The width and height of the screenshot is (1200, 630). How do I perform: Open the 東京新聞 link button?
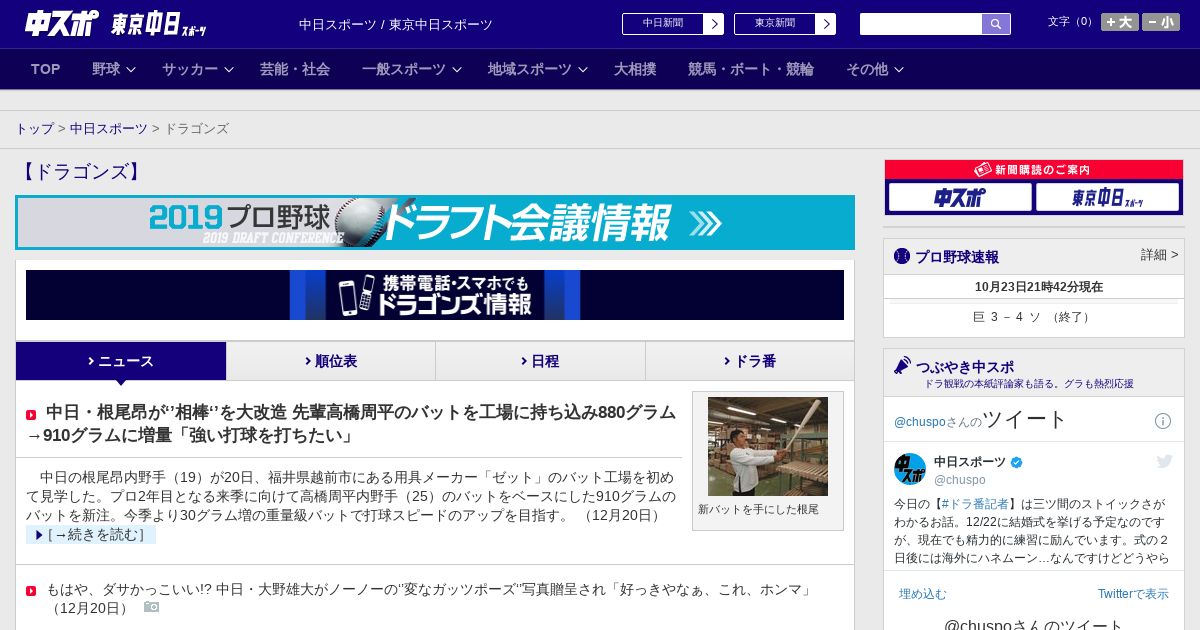[785, 24]
